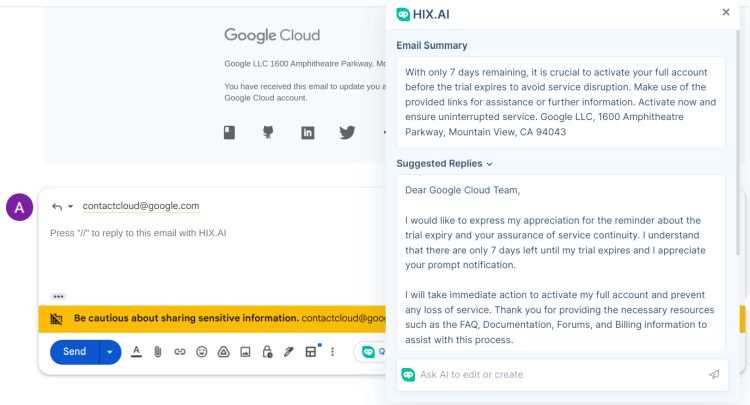Image resolution: width=750 pixels, height=405 pixels.
Task: Click the reply arrow icon
Action: coord(57,207)
